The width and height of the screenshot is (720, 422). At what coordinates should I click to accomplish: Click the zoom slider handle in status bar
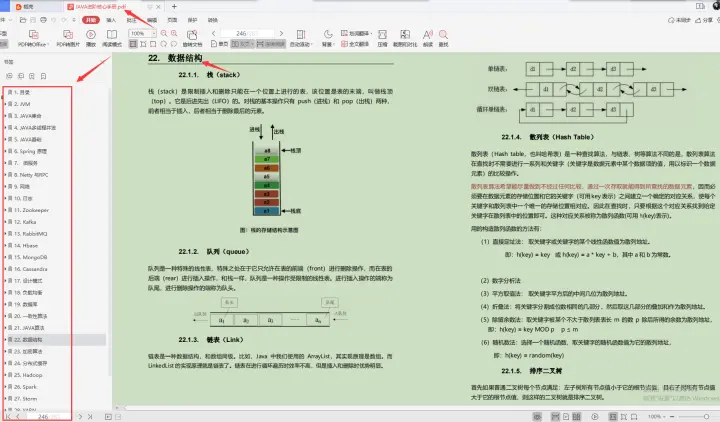[x=707, y=416]
